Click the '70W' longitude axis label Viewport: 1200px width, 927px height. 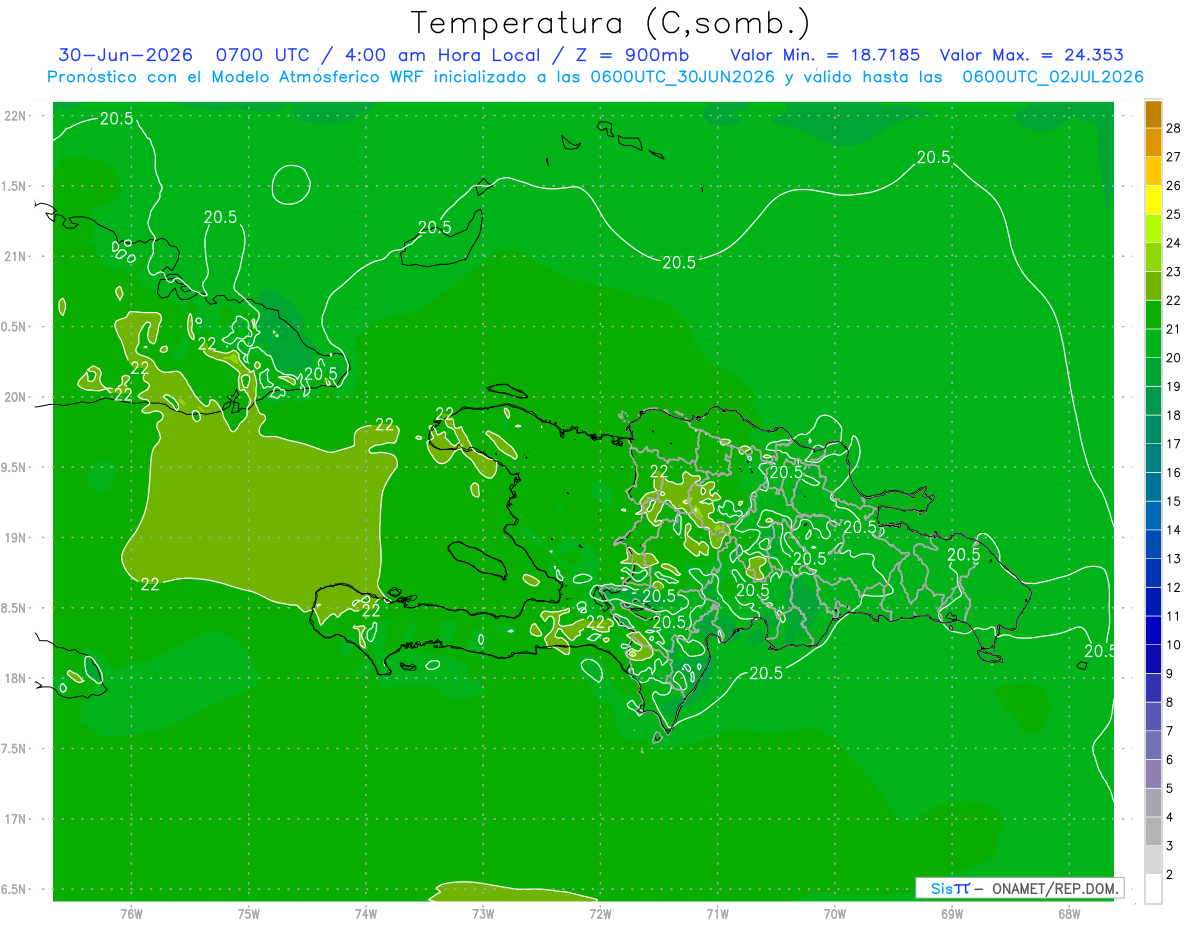tap(835, 913)
